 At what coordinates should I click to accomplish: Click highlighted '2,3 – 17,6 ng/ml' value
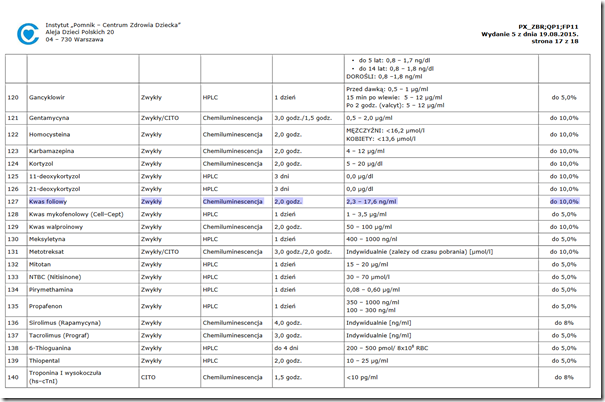point(372,201)
